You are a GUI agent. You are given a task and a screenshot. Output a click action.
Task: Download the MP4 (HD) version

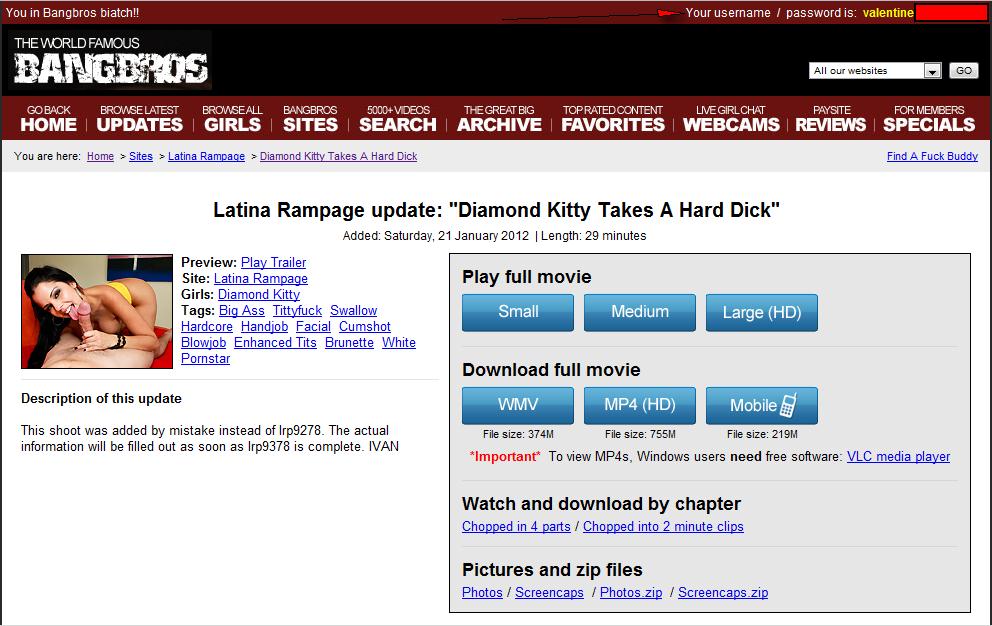[640, 405]
